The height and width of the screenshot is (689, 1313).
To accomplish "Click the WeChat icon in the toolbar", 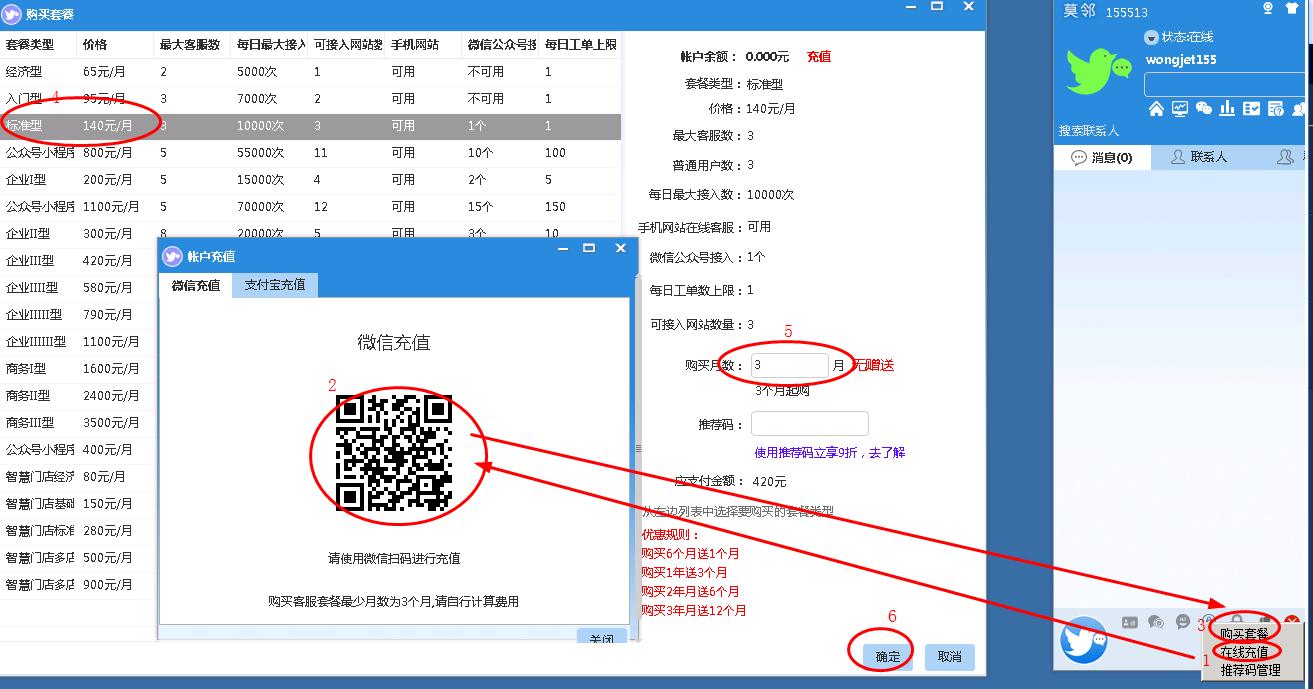I will [1204, 109].
